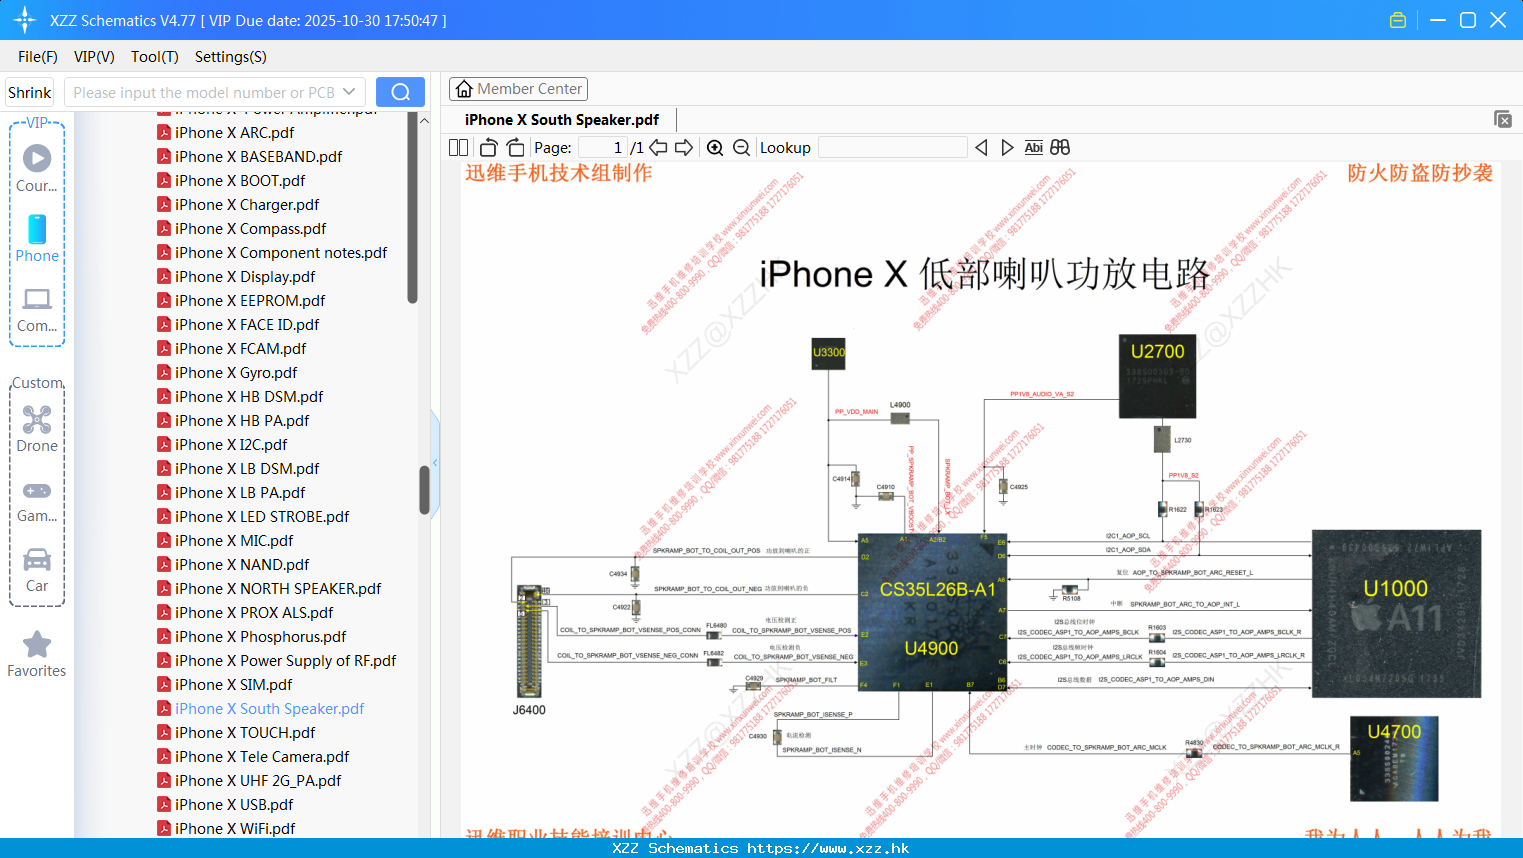Find the next Lookup match
The height and width of the screenshot is (858, 1523).
point(1007,147)
